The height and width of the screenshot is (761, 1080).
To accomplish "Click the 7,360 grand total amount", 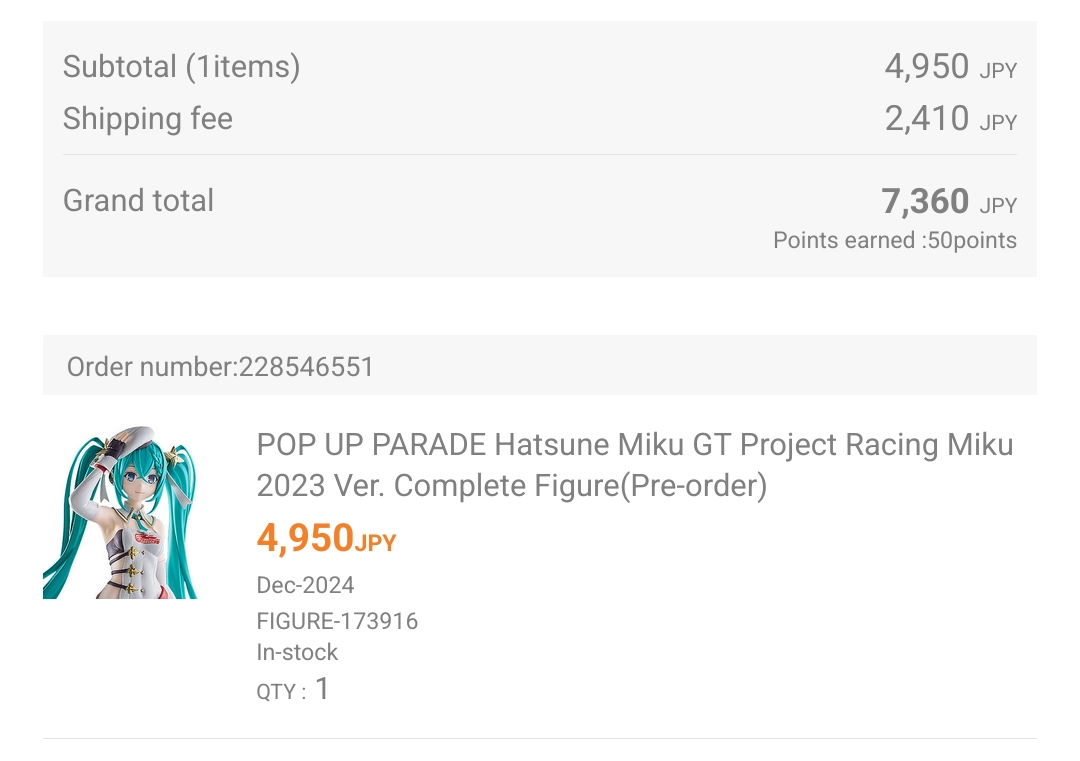I will click(925, 202).
